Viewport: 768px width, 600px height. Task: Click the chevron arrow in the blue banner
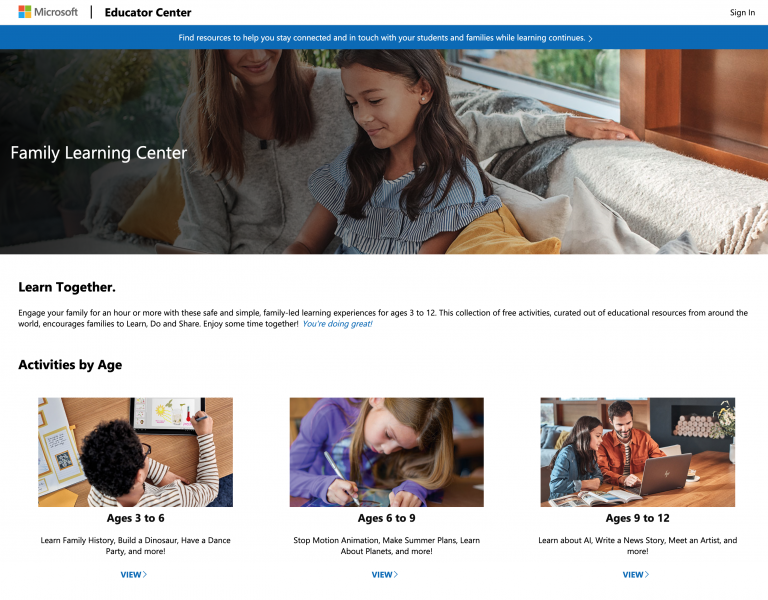[591, 39]
